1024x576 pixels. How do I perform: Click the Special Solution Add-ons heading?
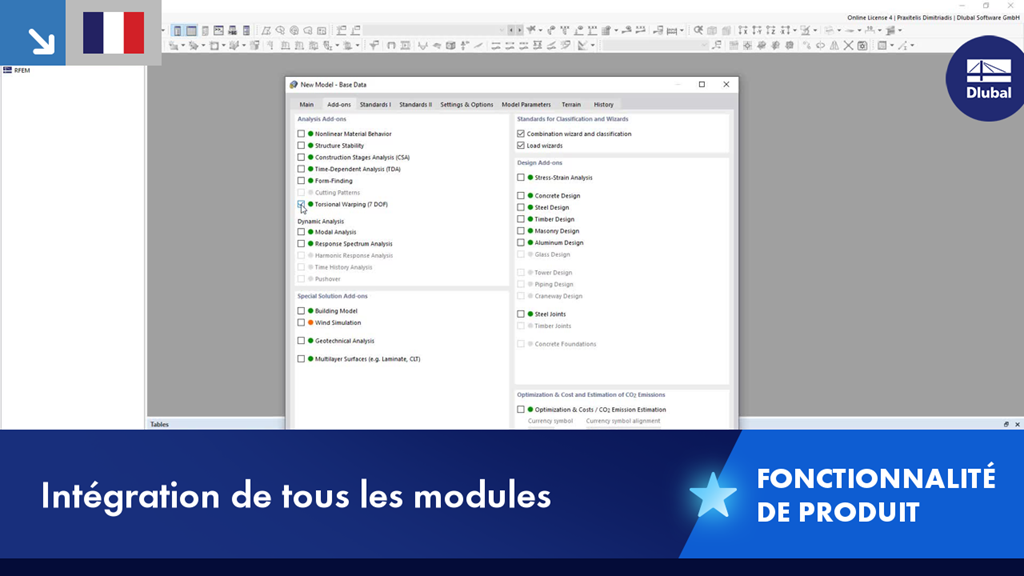[x=332, y=296]
